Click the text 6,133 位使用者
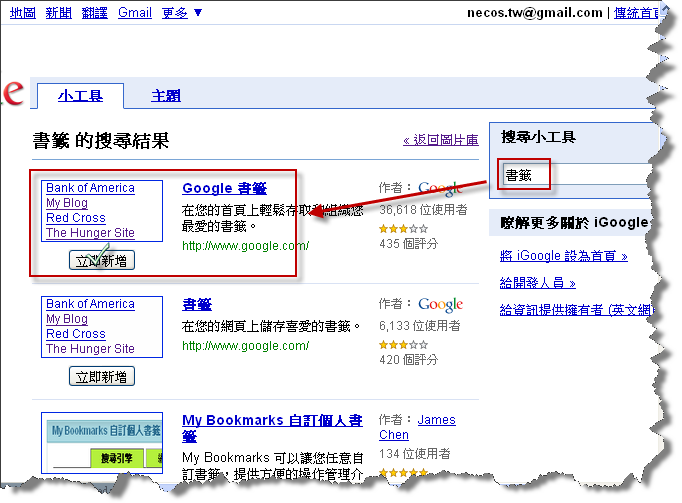 [420, 326]
